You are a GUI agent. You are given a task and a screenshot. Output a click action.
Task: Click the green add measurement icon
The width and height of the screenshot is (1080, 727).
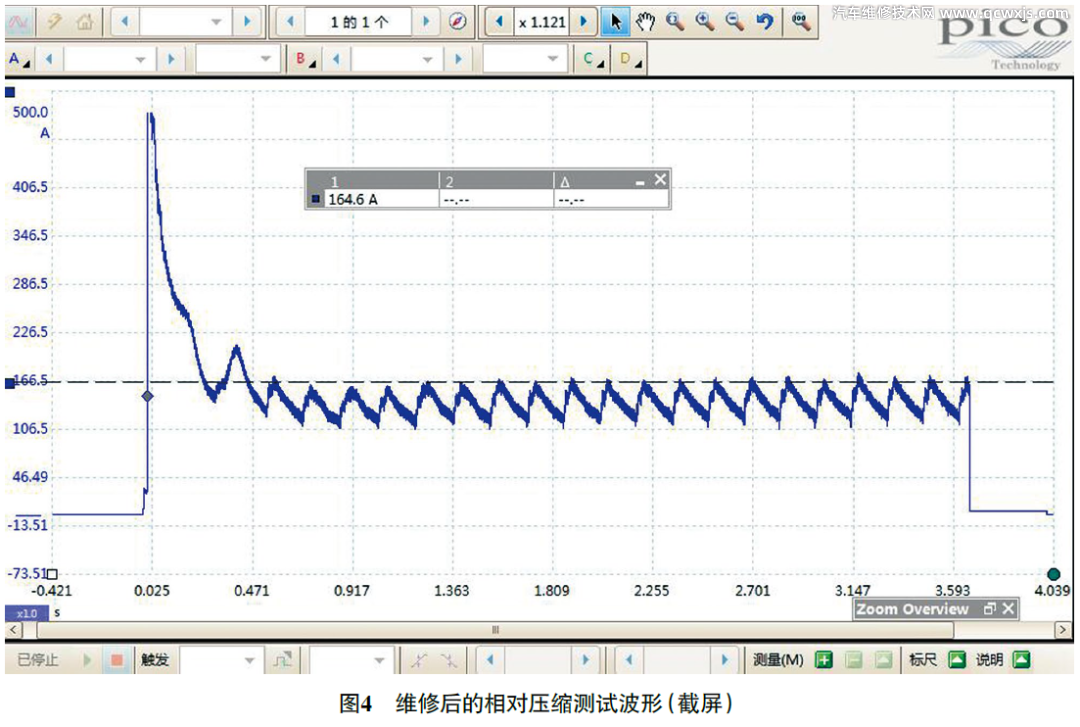click(824, 660)
